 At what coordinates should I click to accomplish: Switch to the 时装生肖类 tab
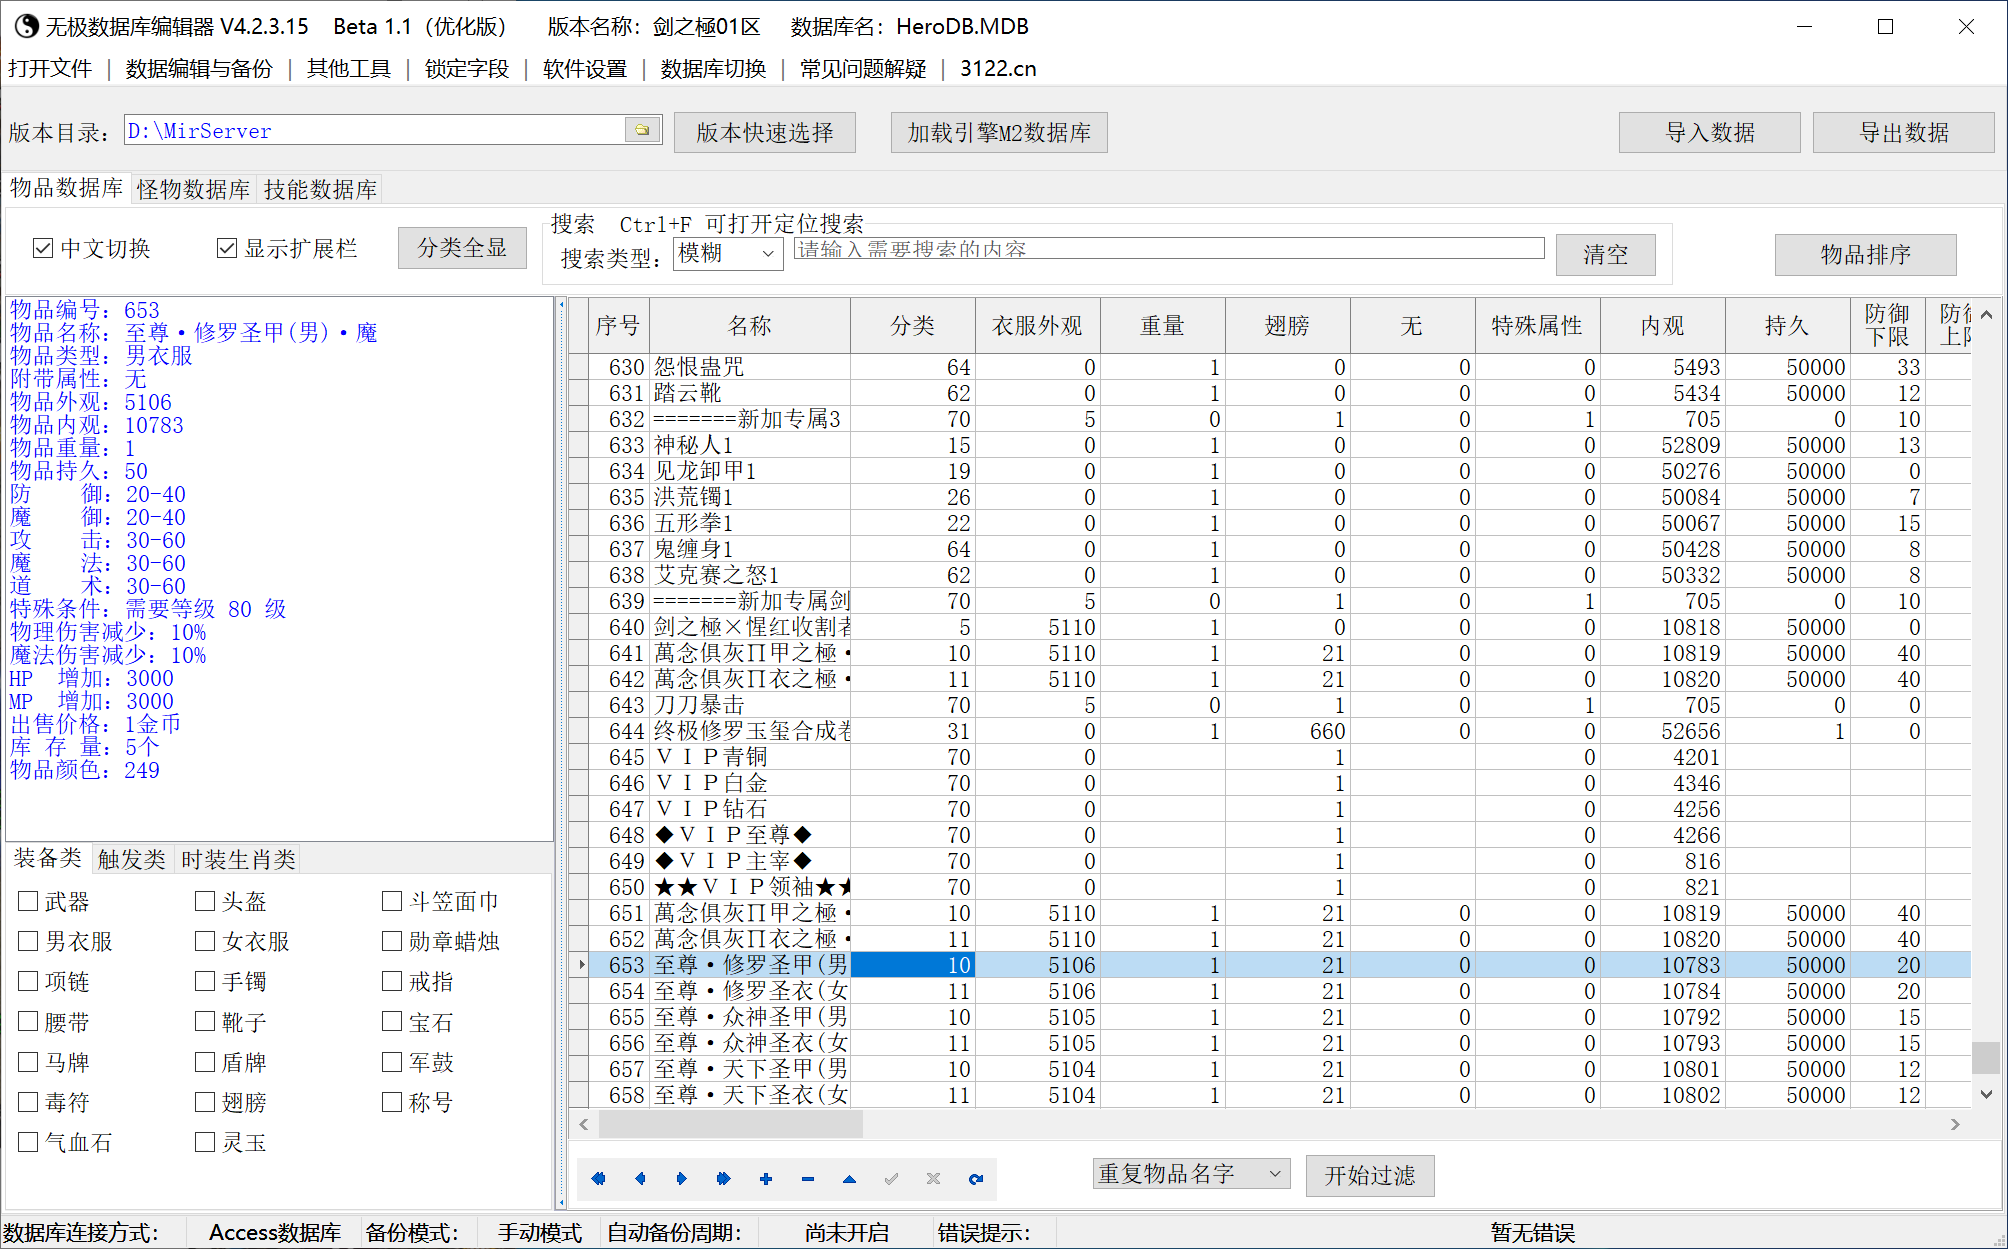pos(239,859)
